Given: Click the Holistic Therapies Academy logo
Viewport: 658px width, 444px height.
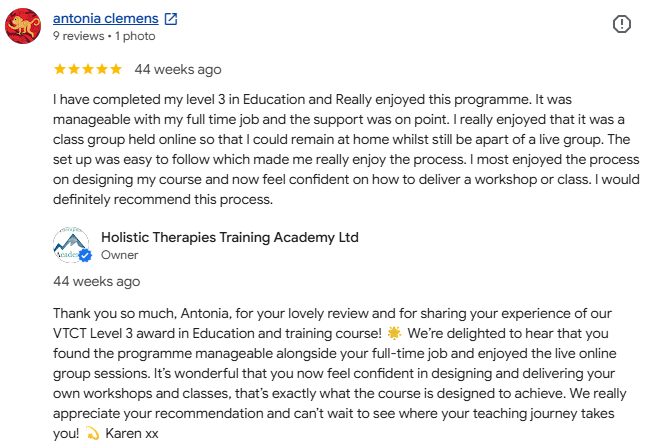Looking at the screenshot, I should [71, 245].
